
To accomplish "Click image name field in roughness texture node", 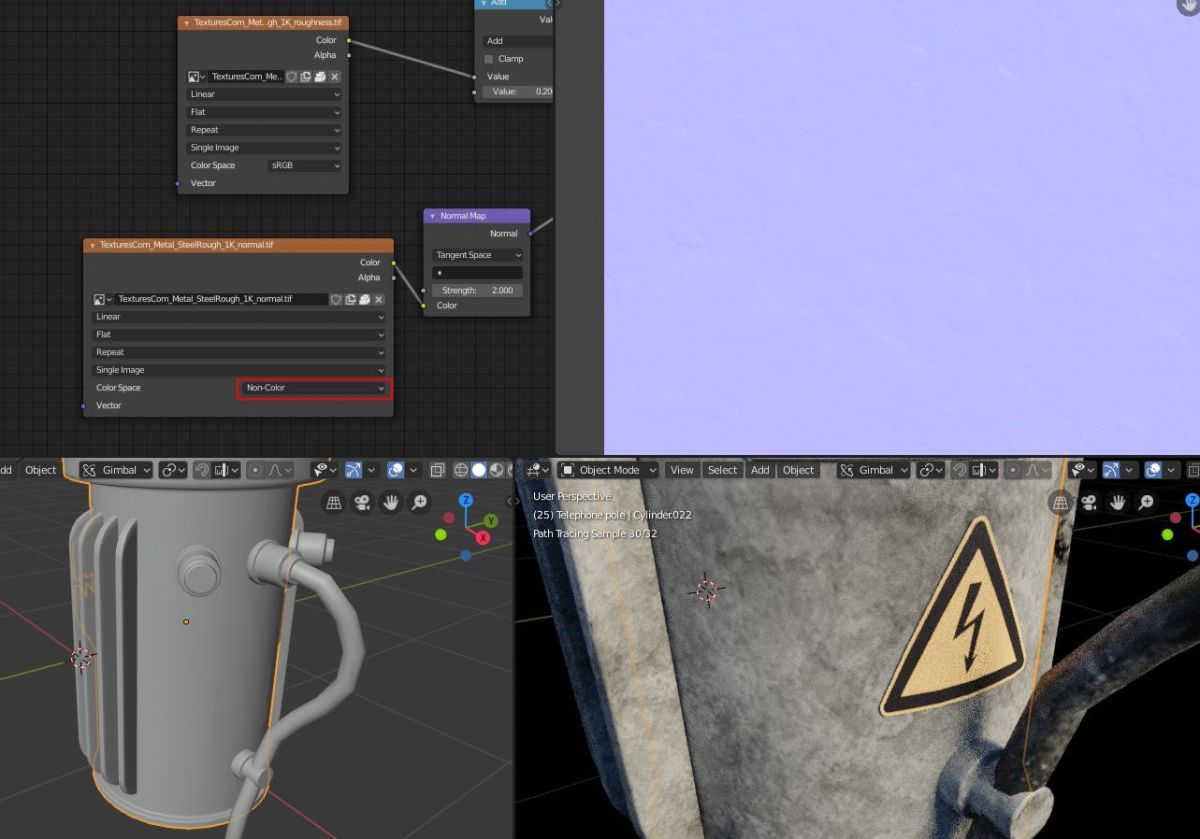I will click(x=245, y=76).
